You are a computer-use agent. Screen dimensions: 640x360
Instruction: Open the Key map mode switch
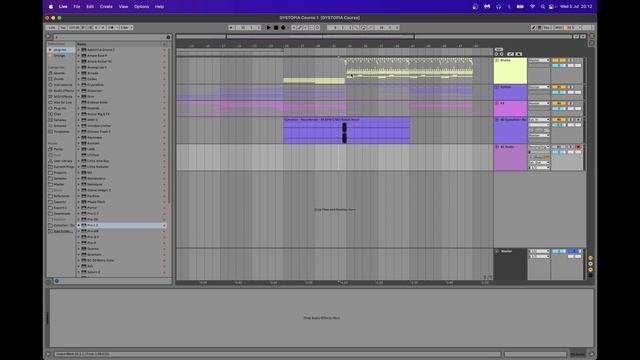click(547, 28)
